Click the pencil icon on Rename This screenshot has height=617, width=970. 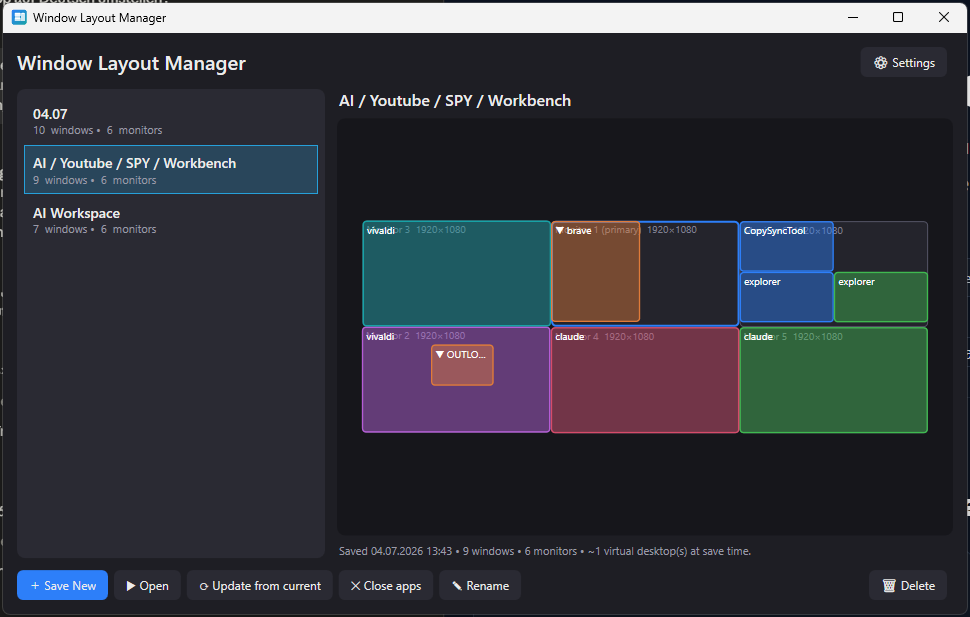coord(457,585)
